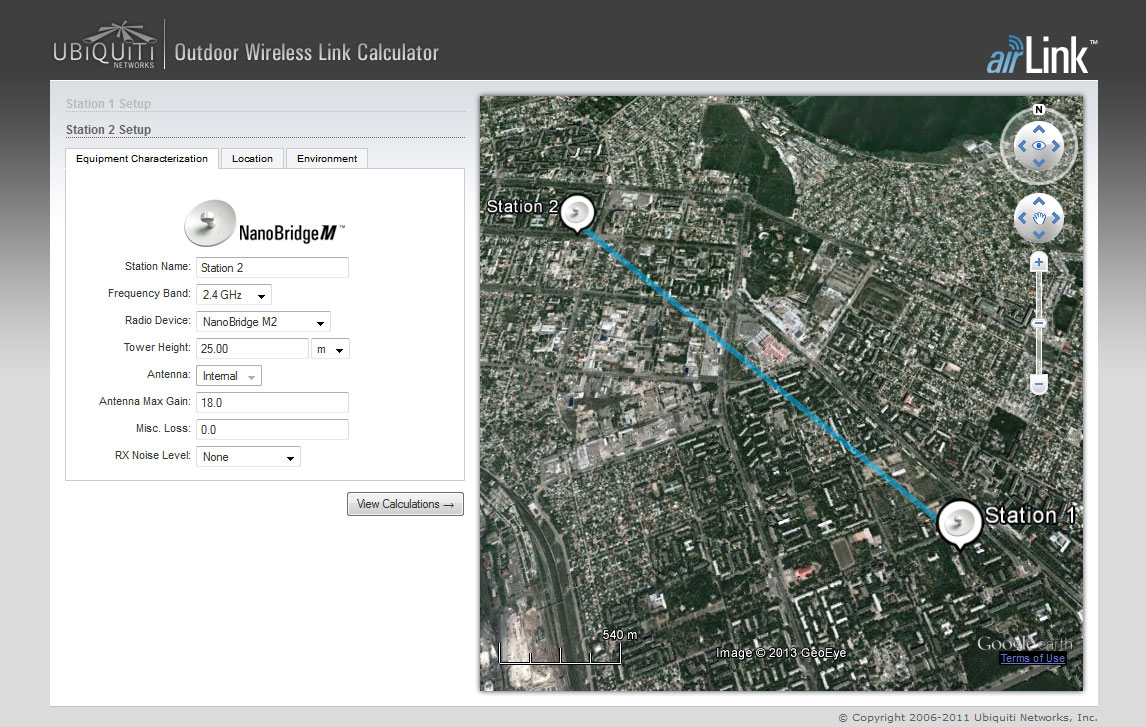This screenshot has width=1146, height=727.
Task: Click the Station 1 map marker
Action: click(x=960, y=521)
